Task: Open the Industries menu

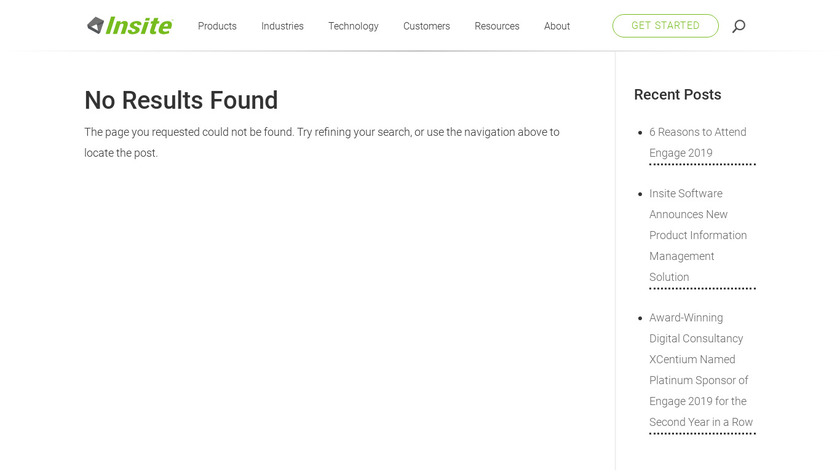Action: click(x=282, y=26)
